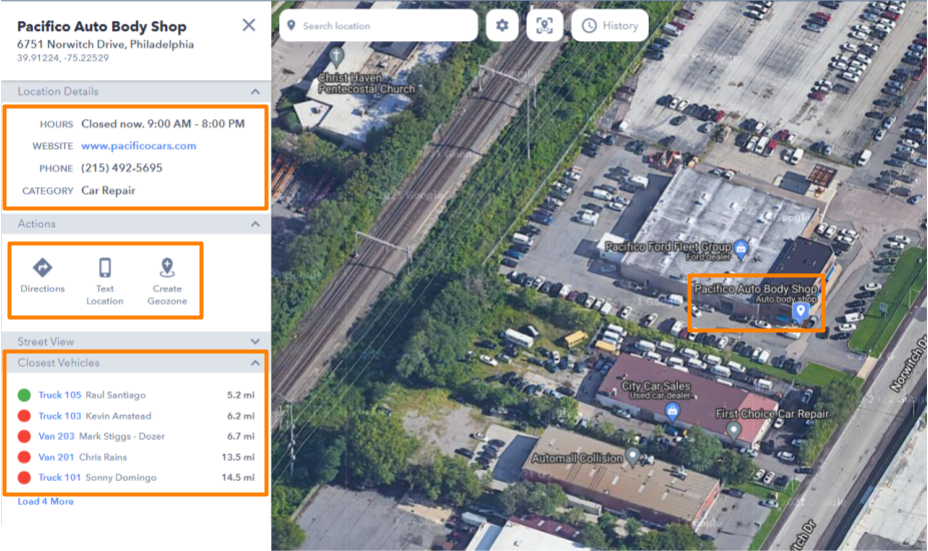Click Load 4 More vehicles link
This screenshot has width=928, height=551.
tap(46, 501)
